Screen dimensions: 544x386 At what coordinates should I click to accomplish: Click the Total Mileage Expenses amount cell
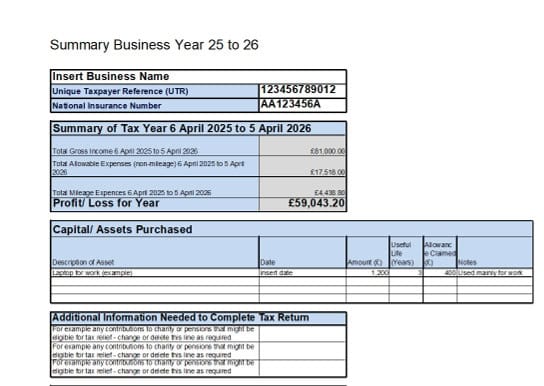tap(303, 187)
